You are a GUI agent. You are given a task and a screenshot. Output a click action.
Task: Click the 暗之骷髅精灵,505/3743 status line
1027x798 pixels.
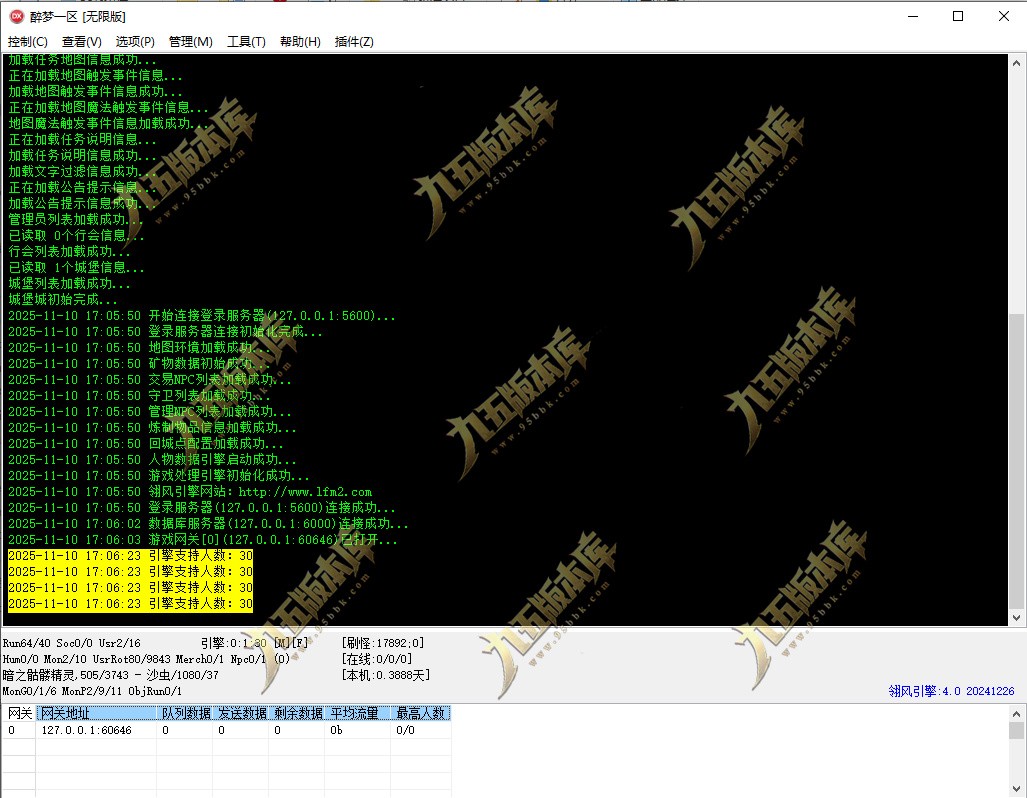tap(111, 675)
